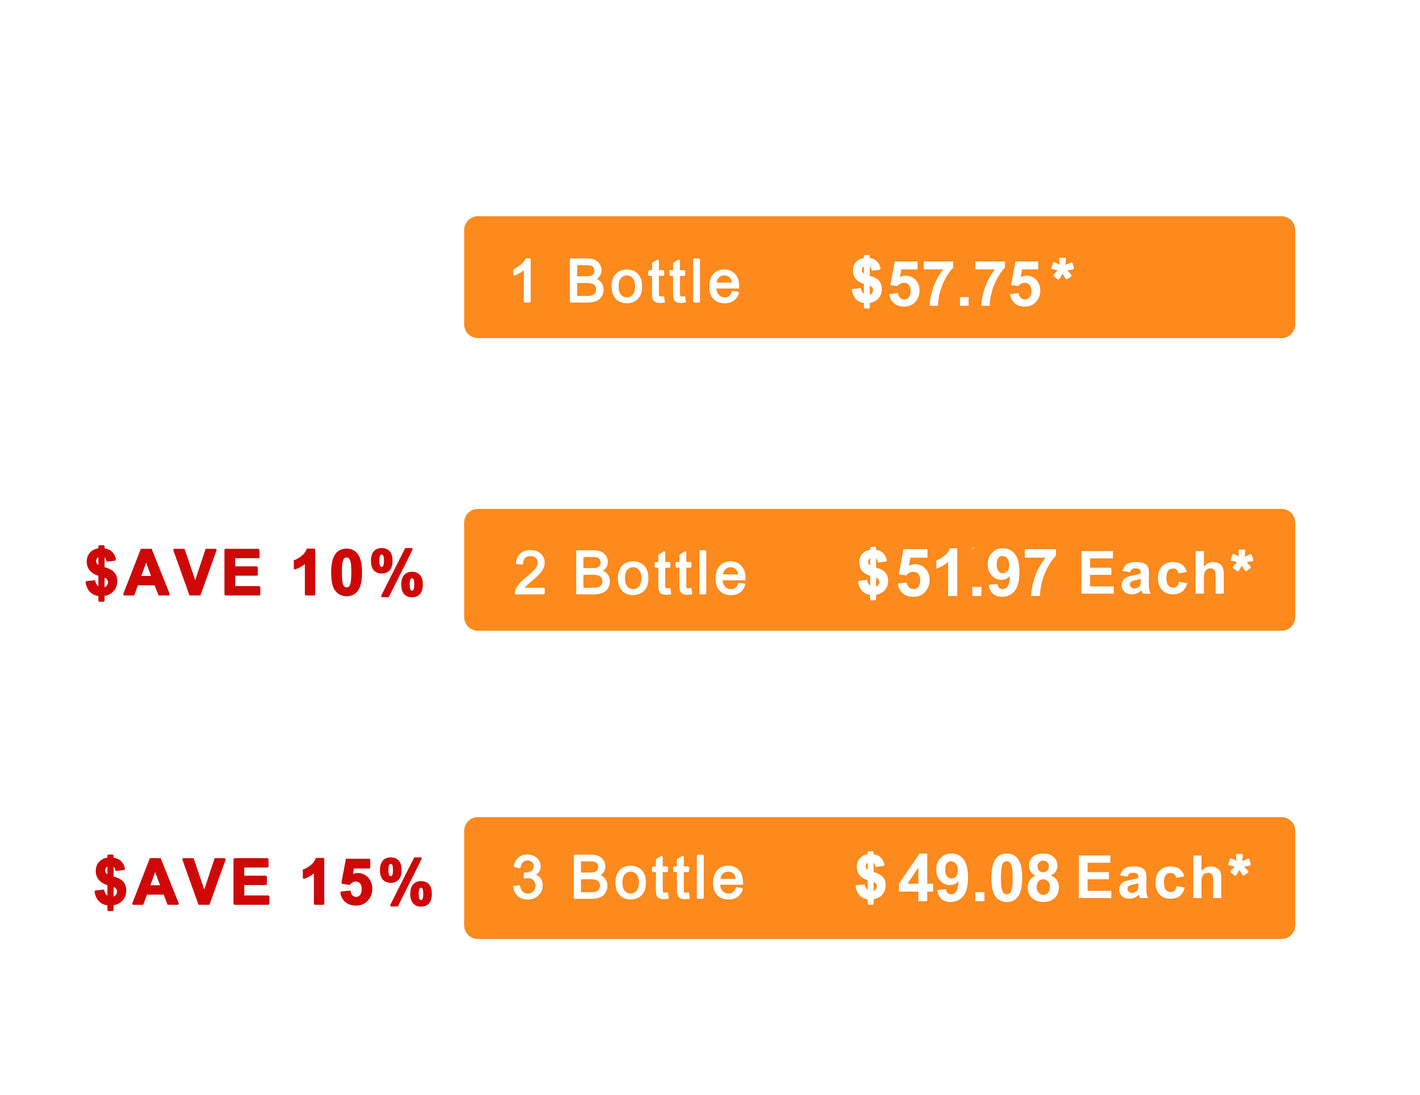This screenshot has height=1095, width=1420.
Task: Click the red SAVE 15% label
Action: point(262,881)
